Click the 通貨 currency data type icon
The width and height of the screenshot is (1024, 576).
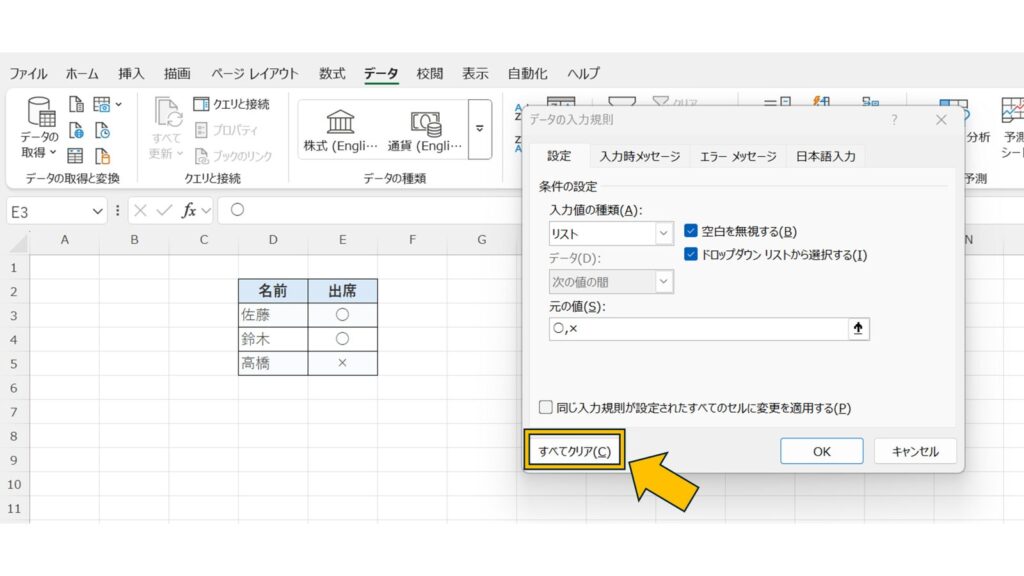(x=426, y=124)
